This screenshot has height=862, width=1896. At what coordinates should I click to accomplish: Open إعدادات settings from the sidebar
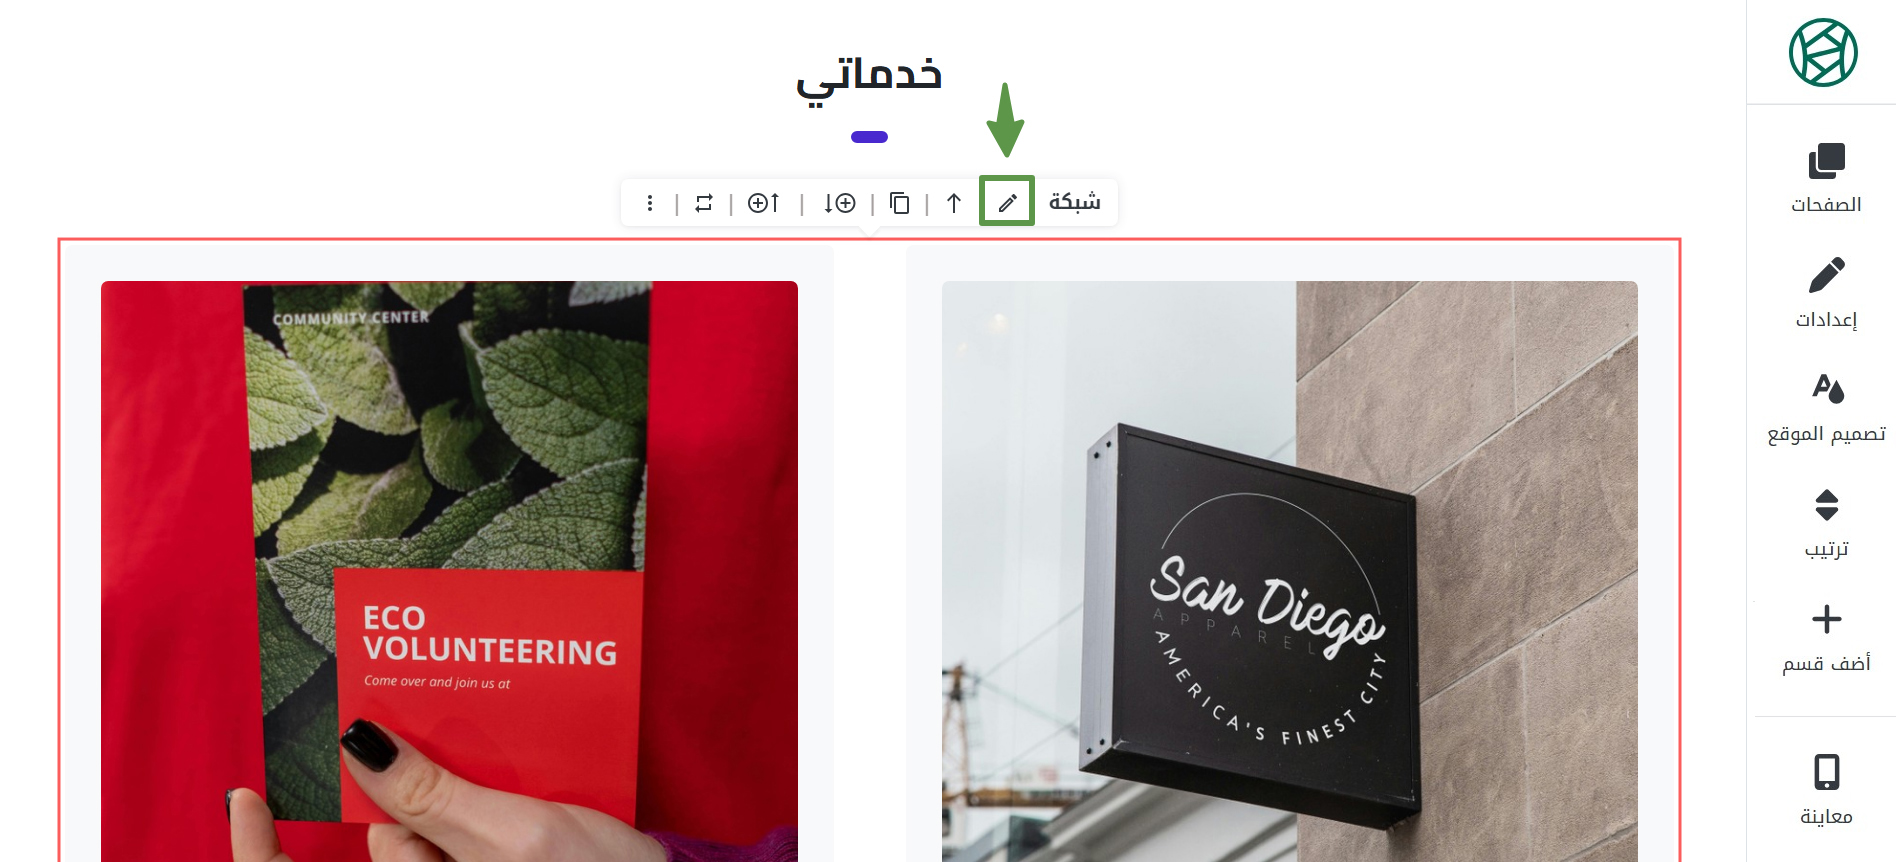click(x=1826, y=293)
